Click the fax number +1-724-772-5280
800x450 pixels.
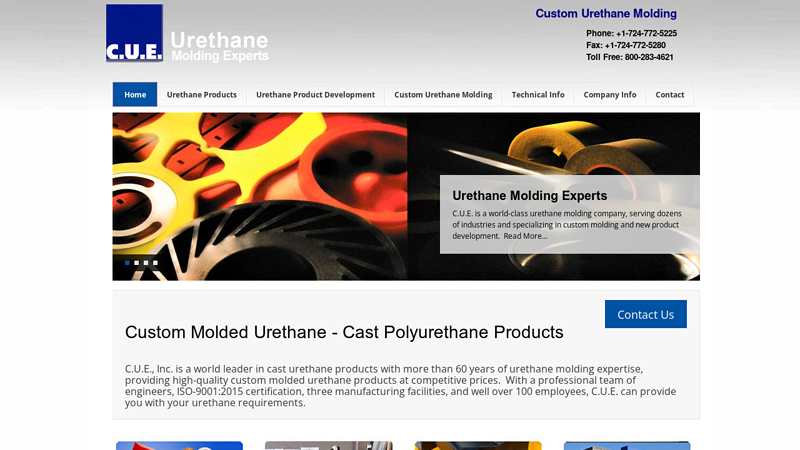coord(635,45)
